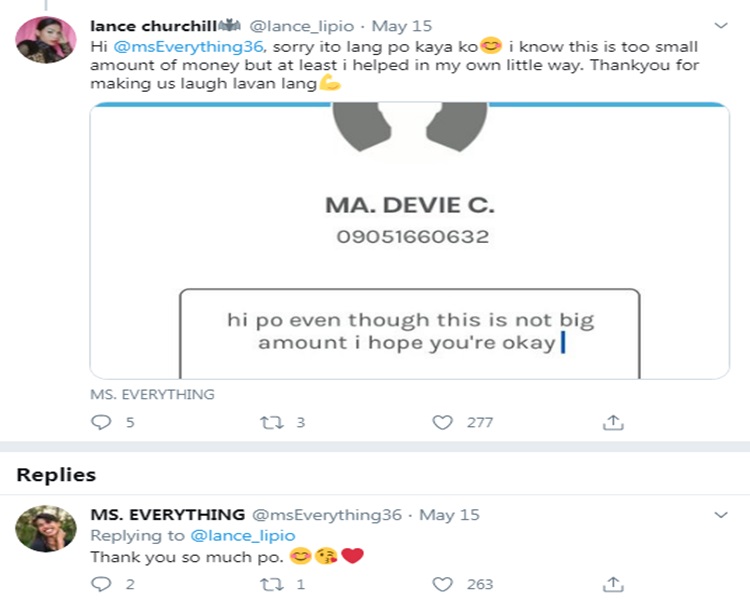
Task: Click the MS. EVERYTHING tag below image
Action: pos(153,394)
